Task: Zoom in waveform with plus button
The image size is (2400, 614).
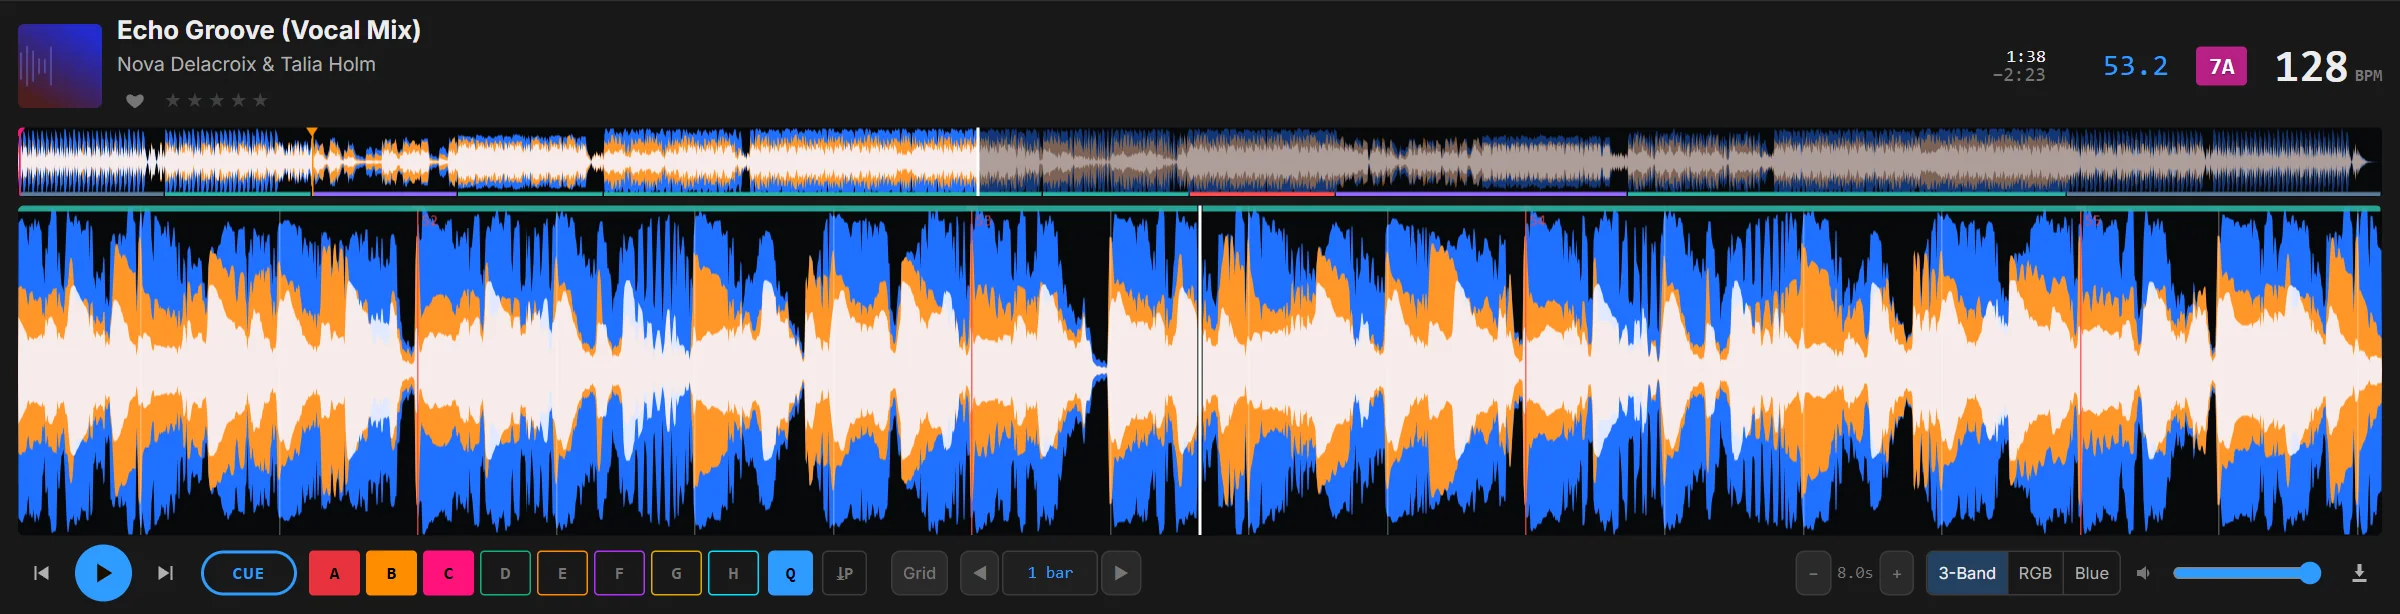Action: coord(1897,573)
